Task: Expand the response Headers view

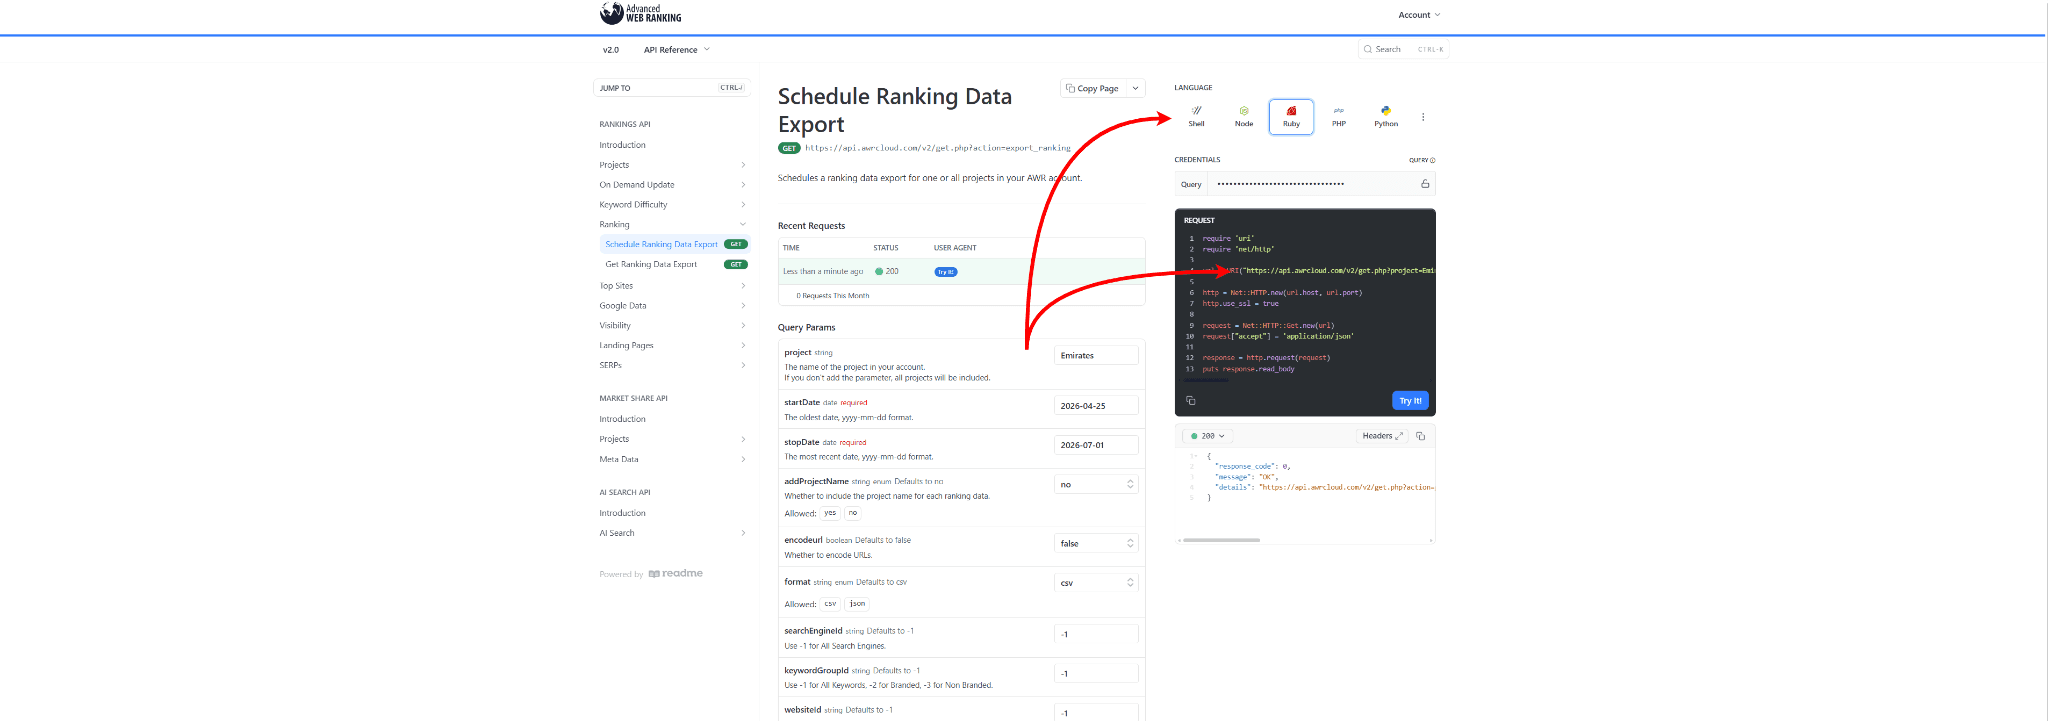Action: click(x=1382, y=436)
